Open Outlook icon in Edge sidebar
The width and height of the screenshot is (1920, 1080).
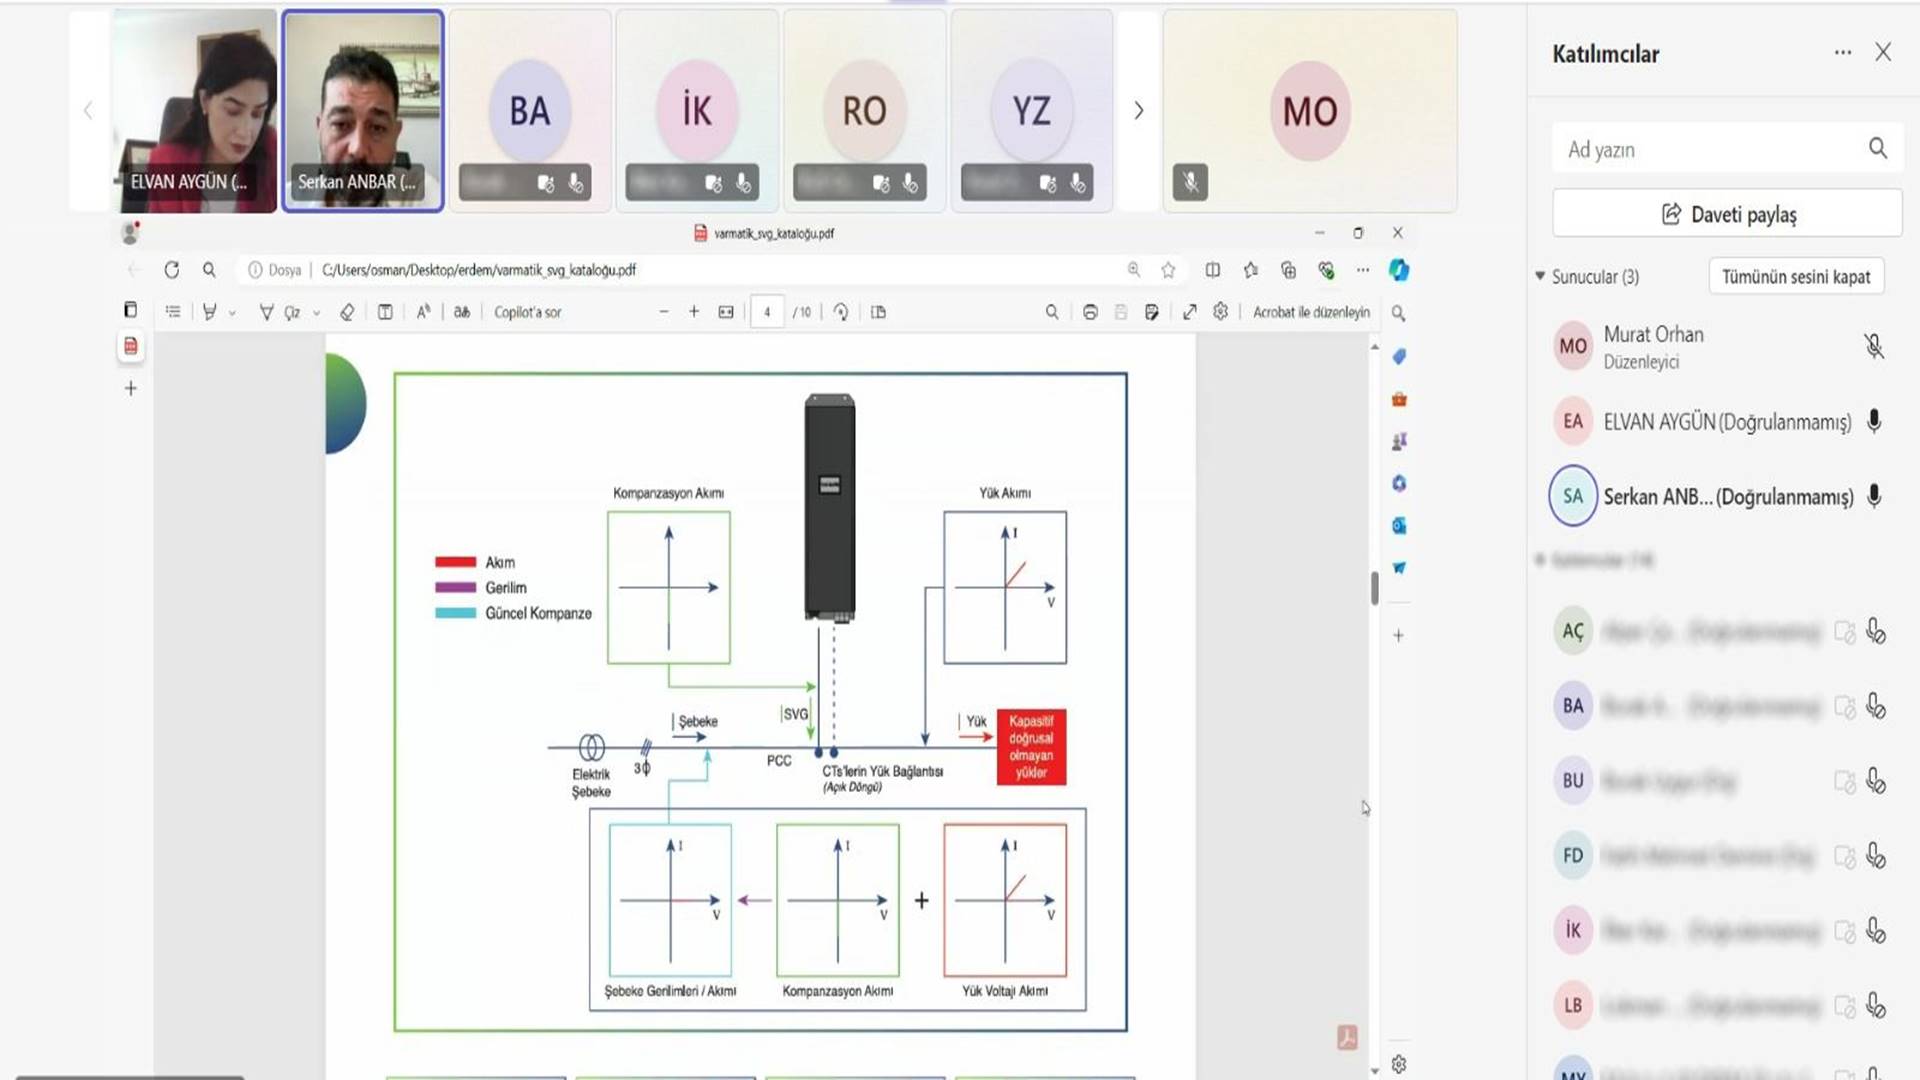(x=1399, y=526)
